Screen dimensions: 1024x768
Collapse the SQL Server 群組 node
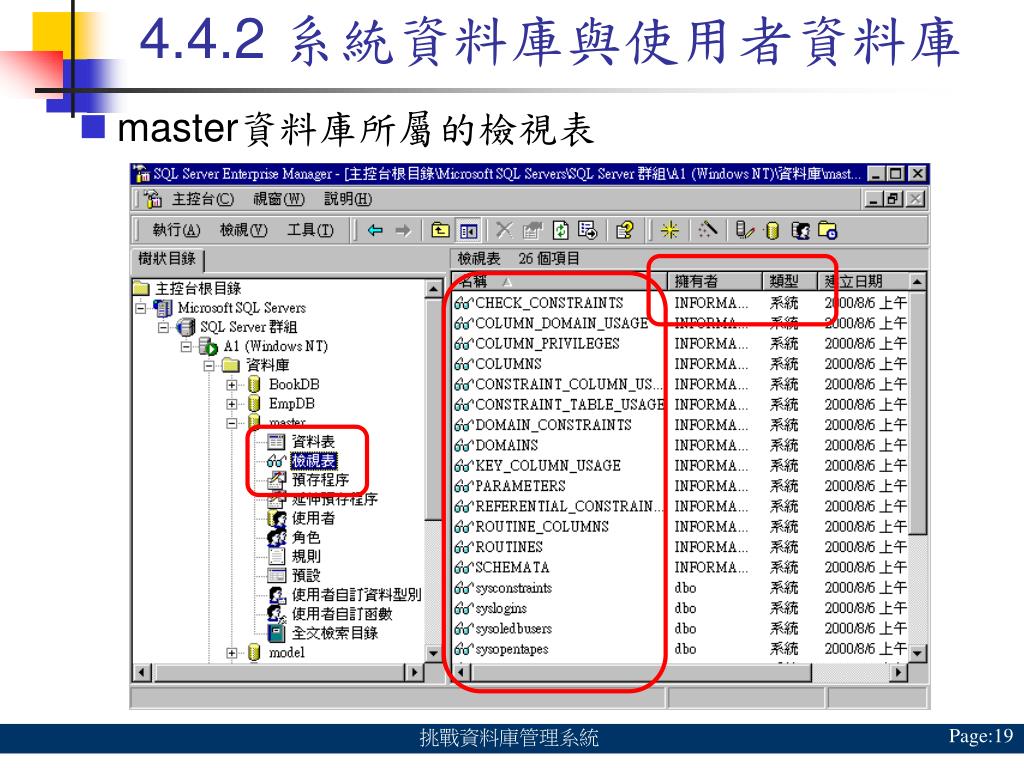163,327
